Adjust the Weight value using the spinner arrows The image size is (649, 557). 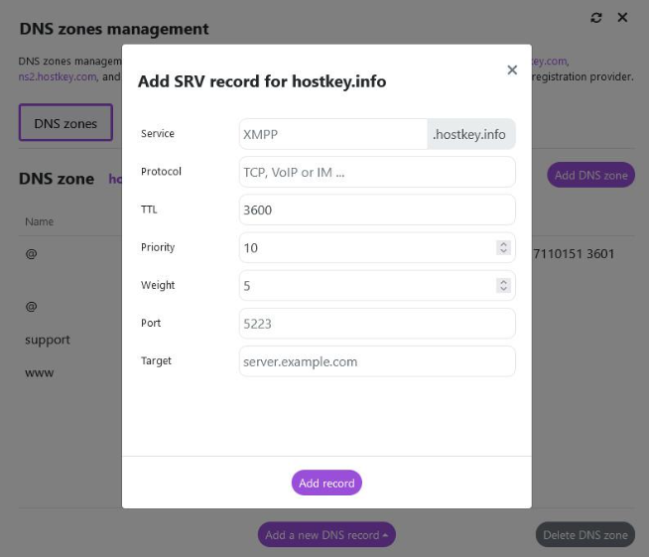(x=503, y=285)
